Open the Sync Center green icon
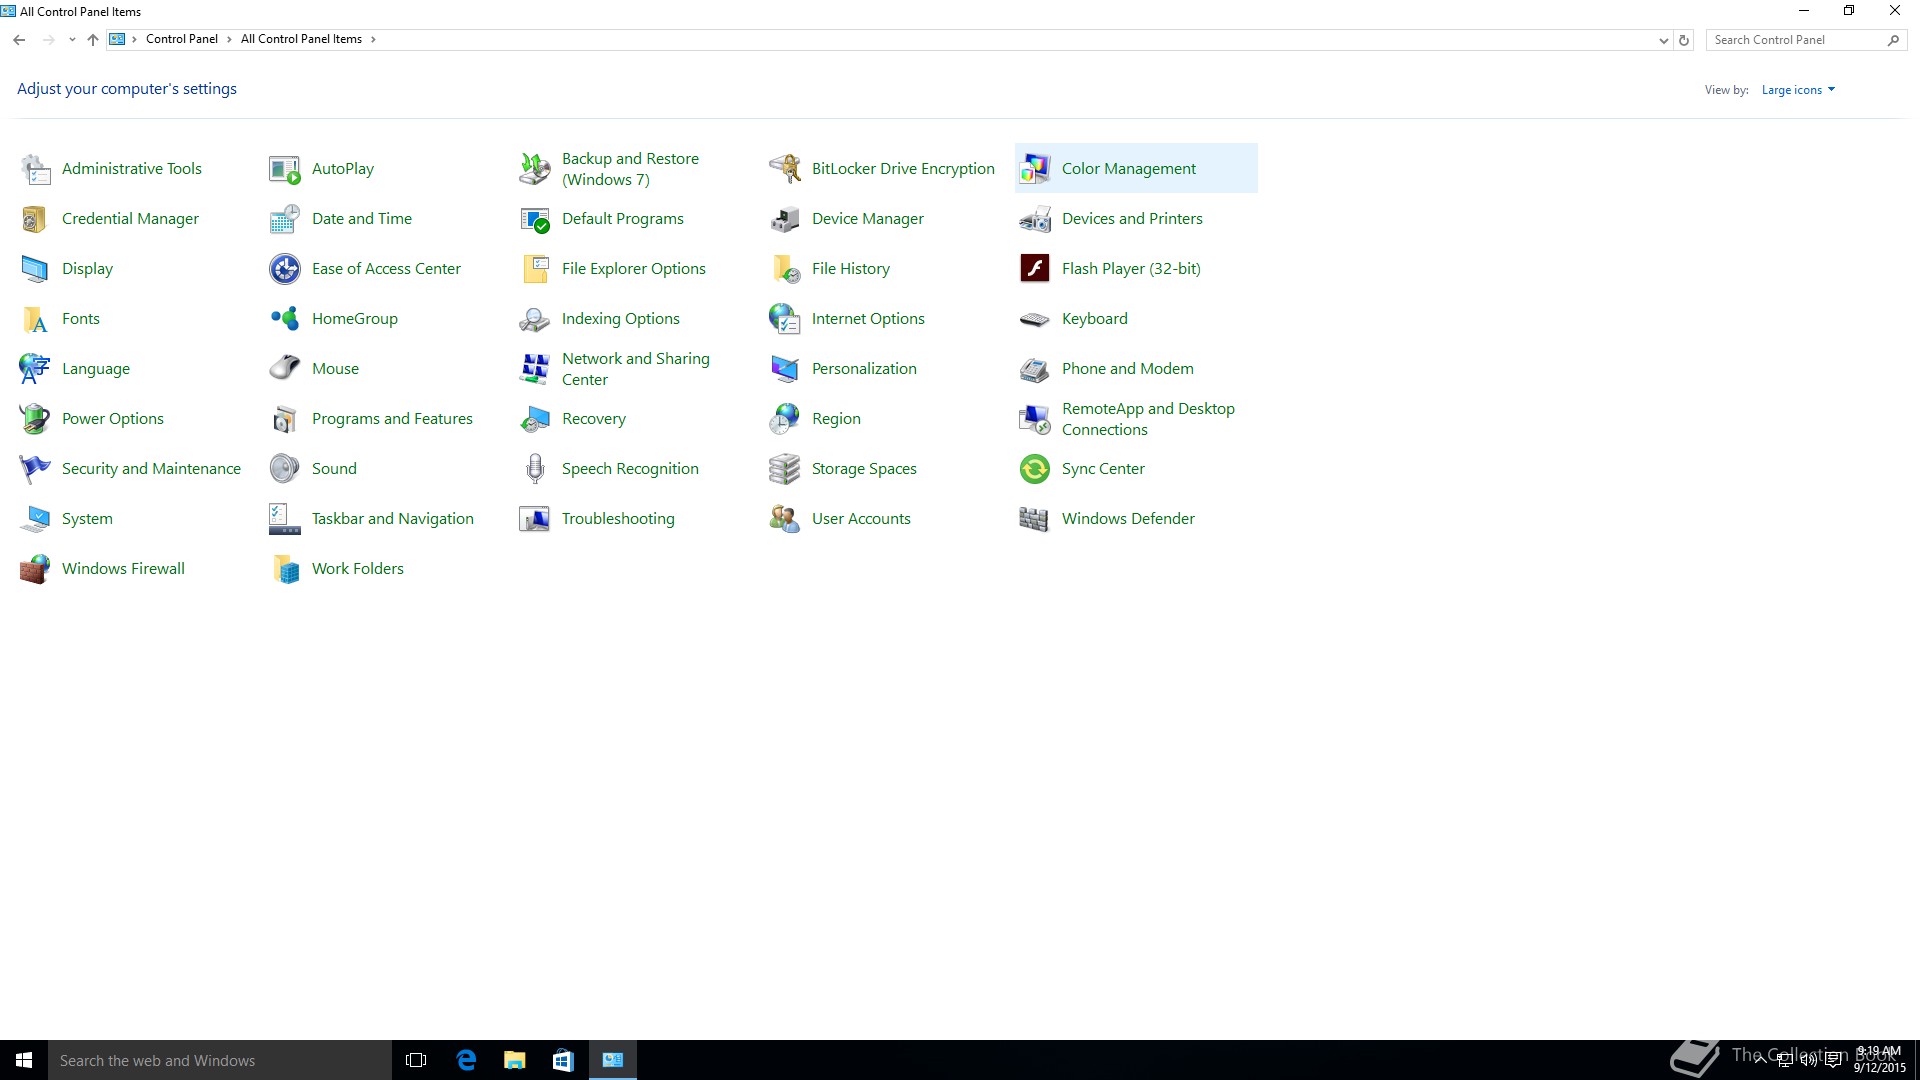Image resolution: width=1920 pixels, height=1080 pixels. tap(1035, 469)
